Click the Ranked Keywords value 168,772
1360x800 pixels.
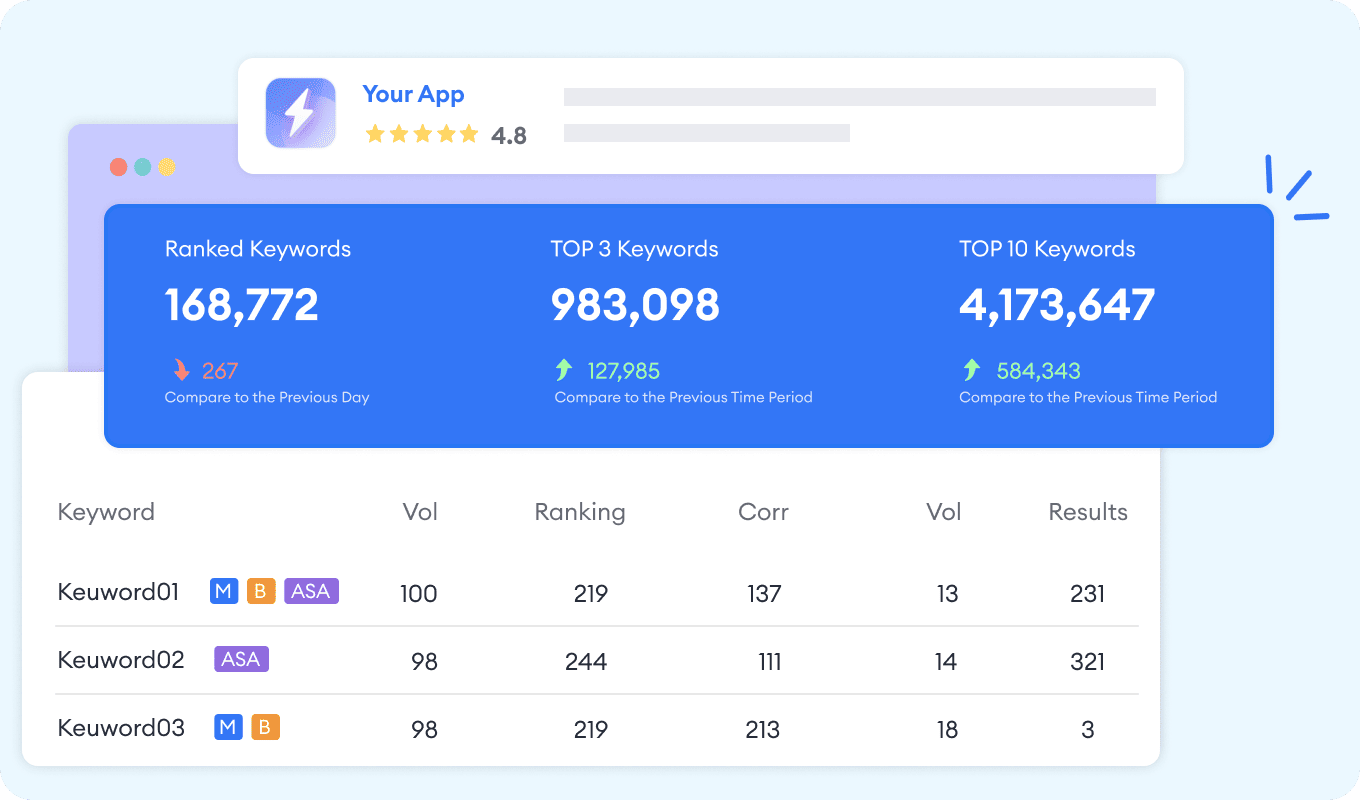(x=242, y=305)
